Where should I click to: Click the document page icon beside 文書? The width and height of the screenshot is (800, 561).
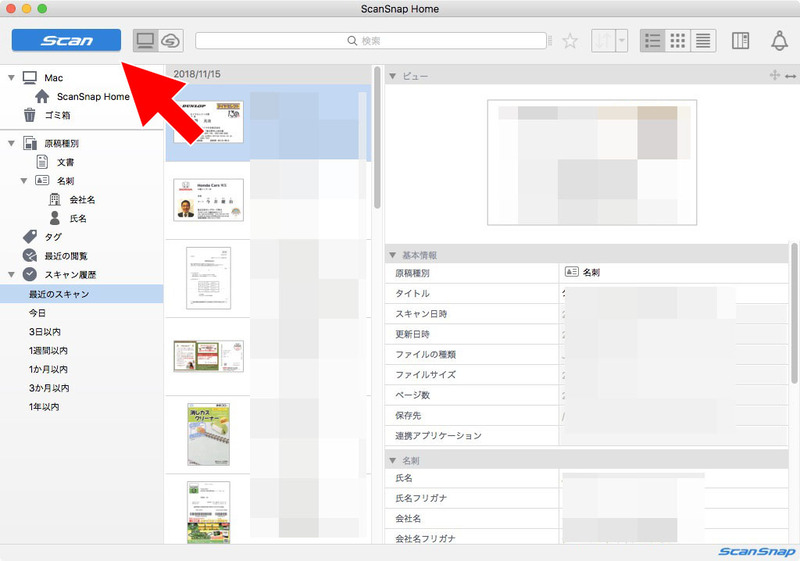(42, 162)
